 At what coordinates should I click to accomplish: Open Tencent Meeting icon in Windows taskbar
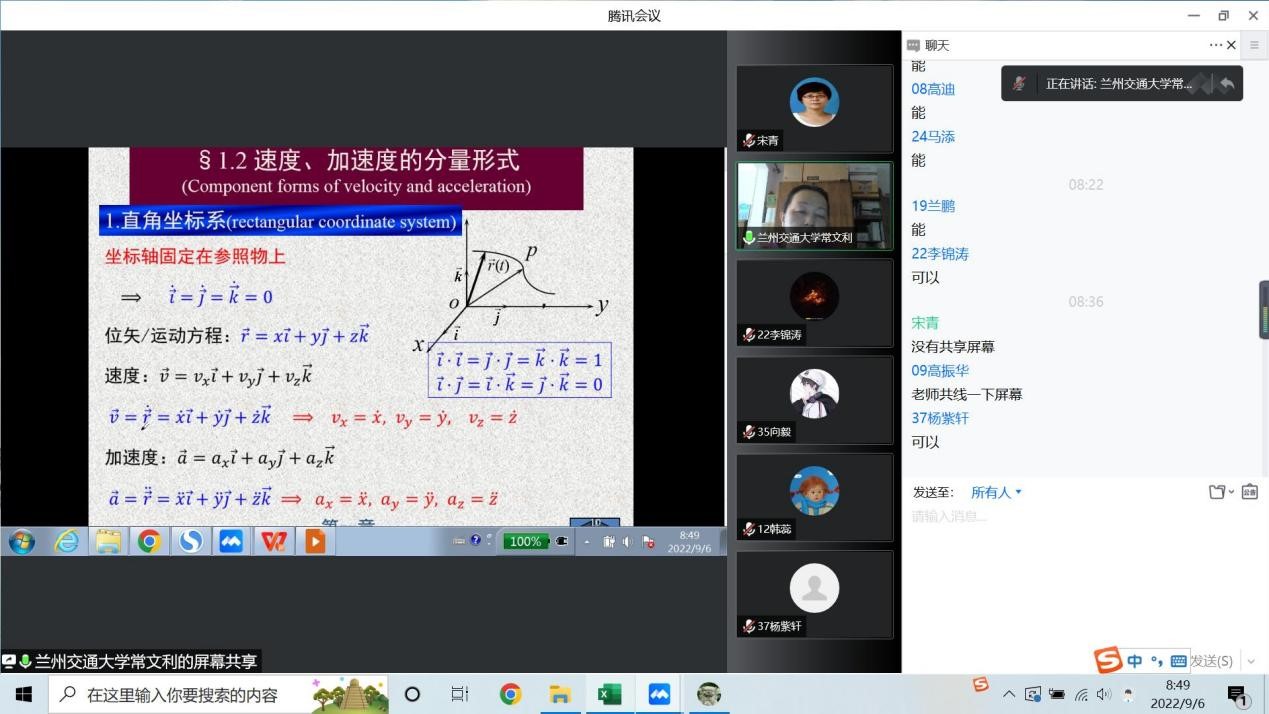coord(659,694)
